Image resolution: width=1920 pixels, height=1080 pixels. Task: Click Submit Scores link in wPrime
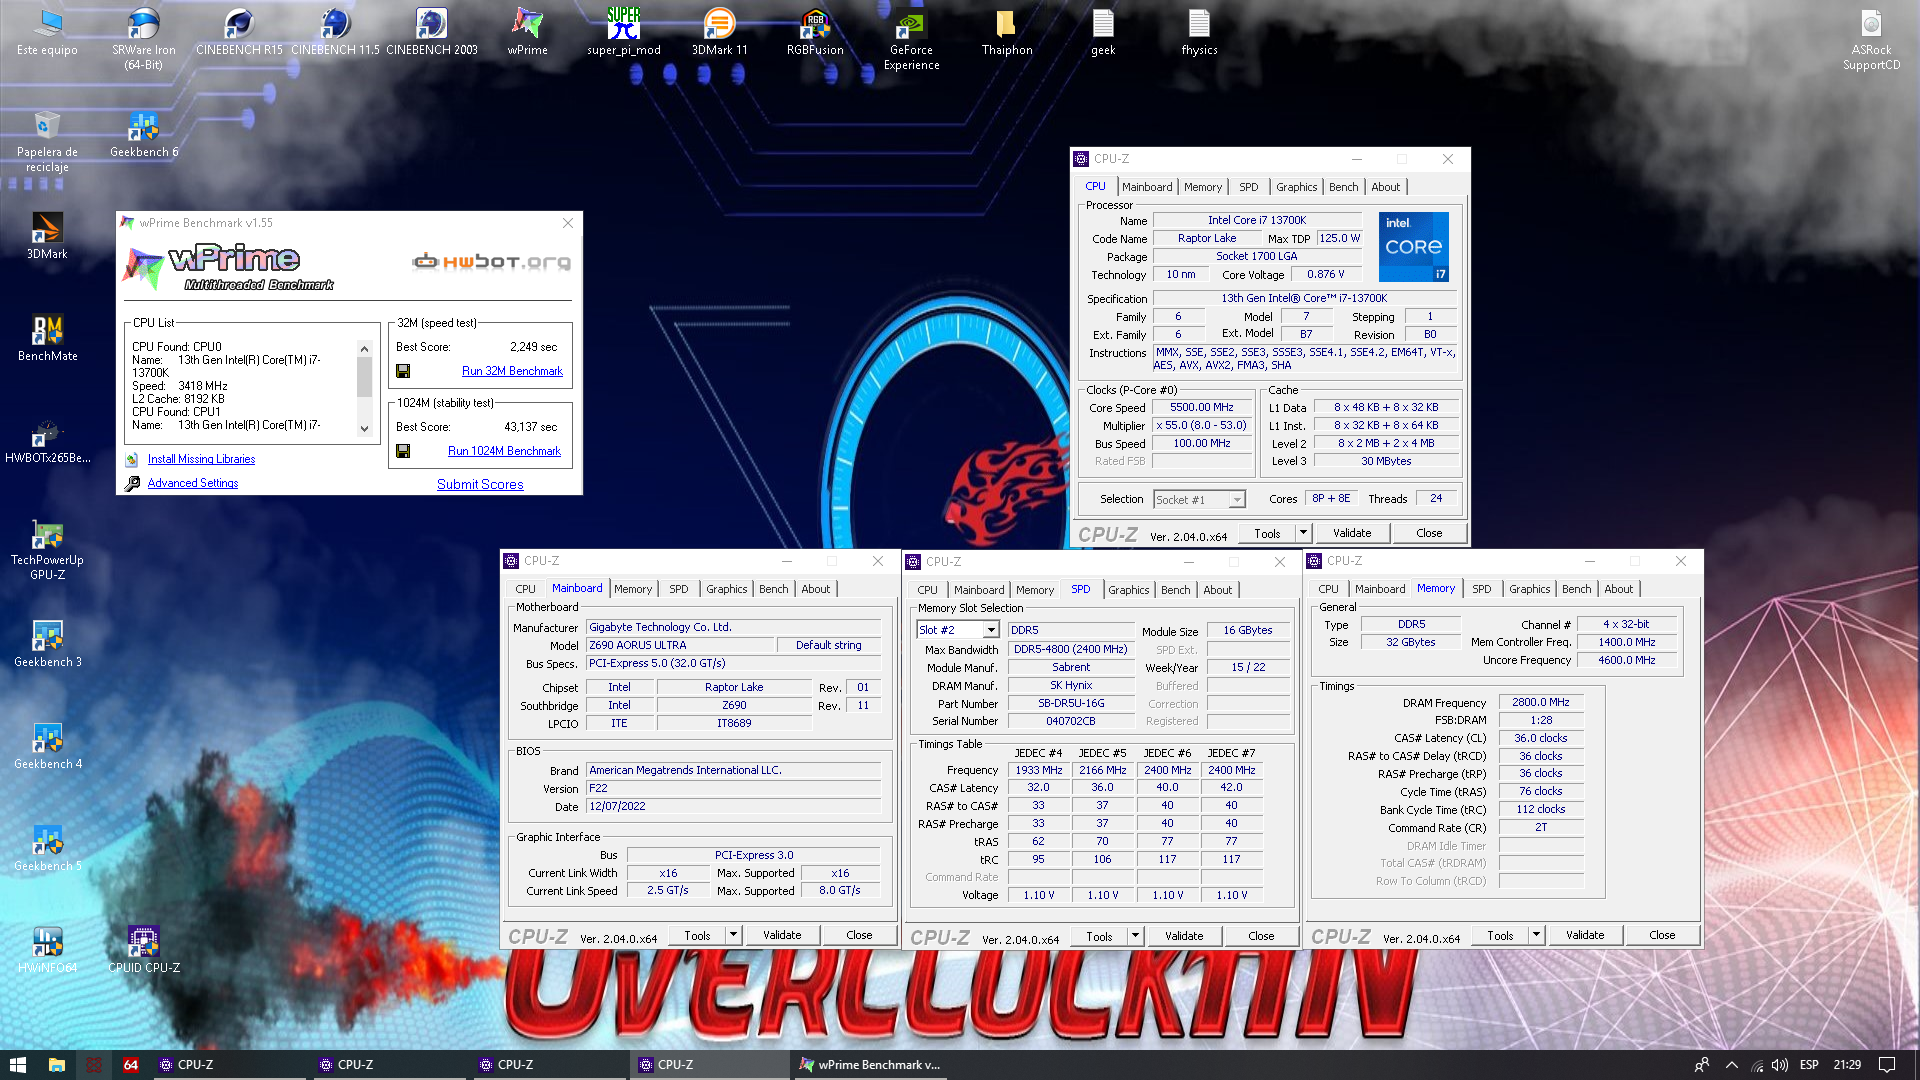tap(480, 484)
